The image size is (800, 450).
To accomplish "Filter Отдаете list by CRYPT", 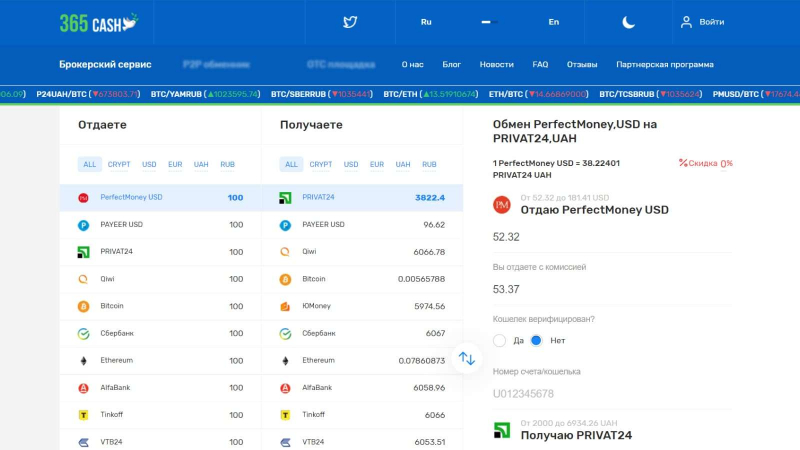I will coord(119,164).
